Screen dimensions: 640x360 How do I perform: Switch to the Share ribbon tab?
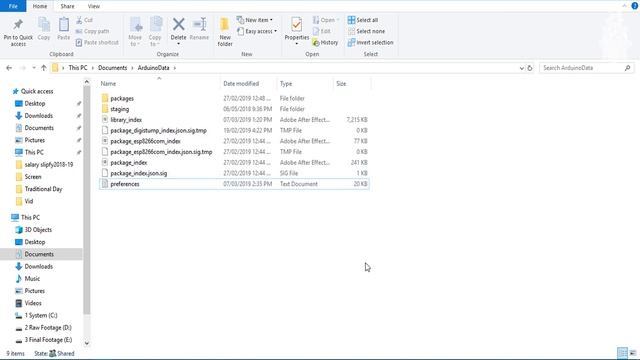point(67,6)
